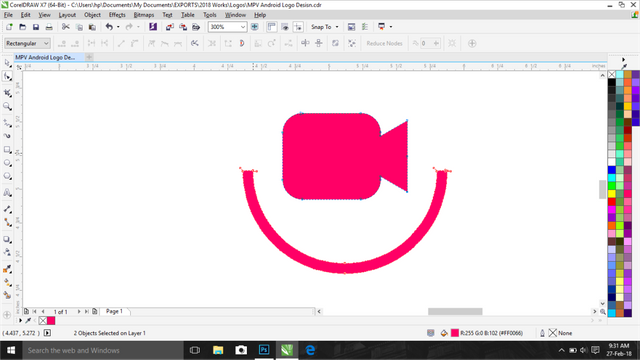This screenshot has width=640, height=360.
Task: Open the zoom level 300% dropdown
Action: point(243,27)
